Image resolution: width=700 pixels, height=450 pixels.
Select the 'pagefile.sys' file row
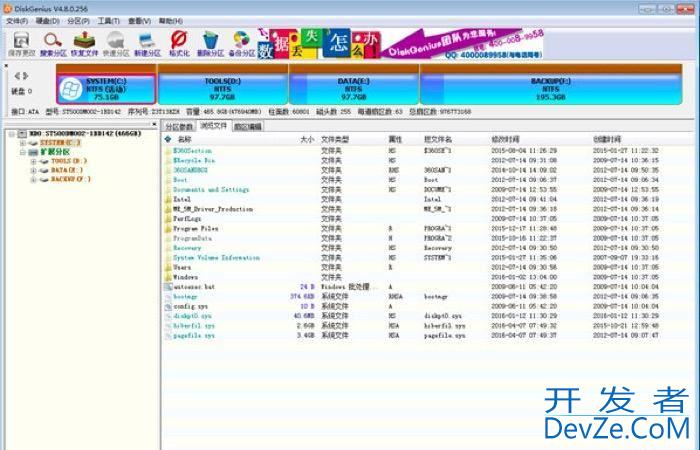click(x=430, y=335)
